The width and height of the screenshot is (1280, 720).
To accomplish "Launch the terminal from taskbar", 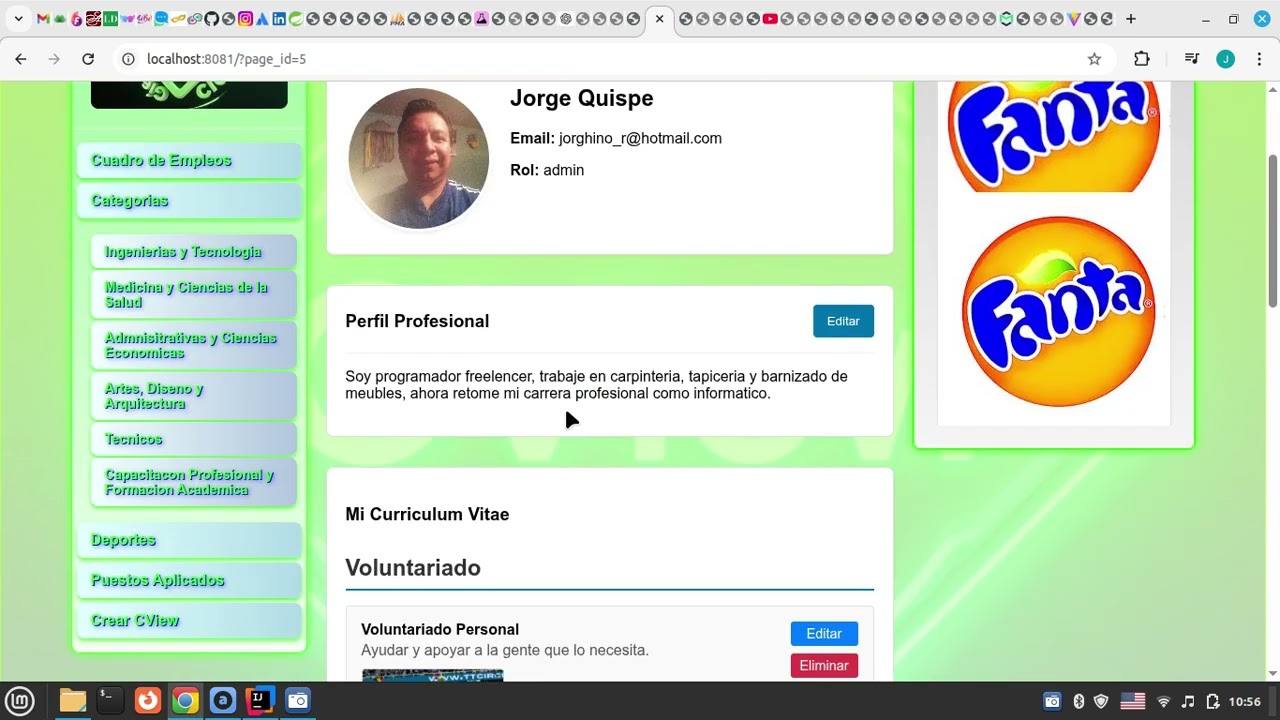I will tap(110, 701).
